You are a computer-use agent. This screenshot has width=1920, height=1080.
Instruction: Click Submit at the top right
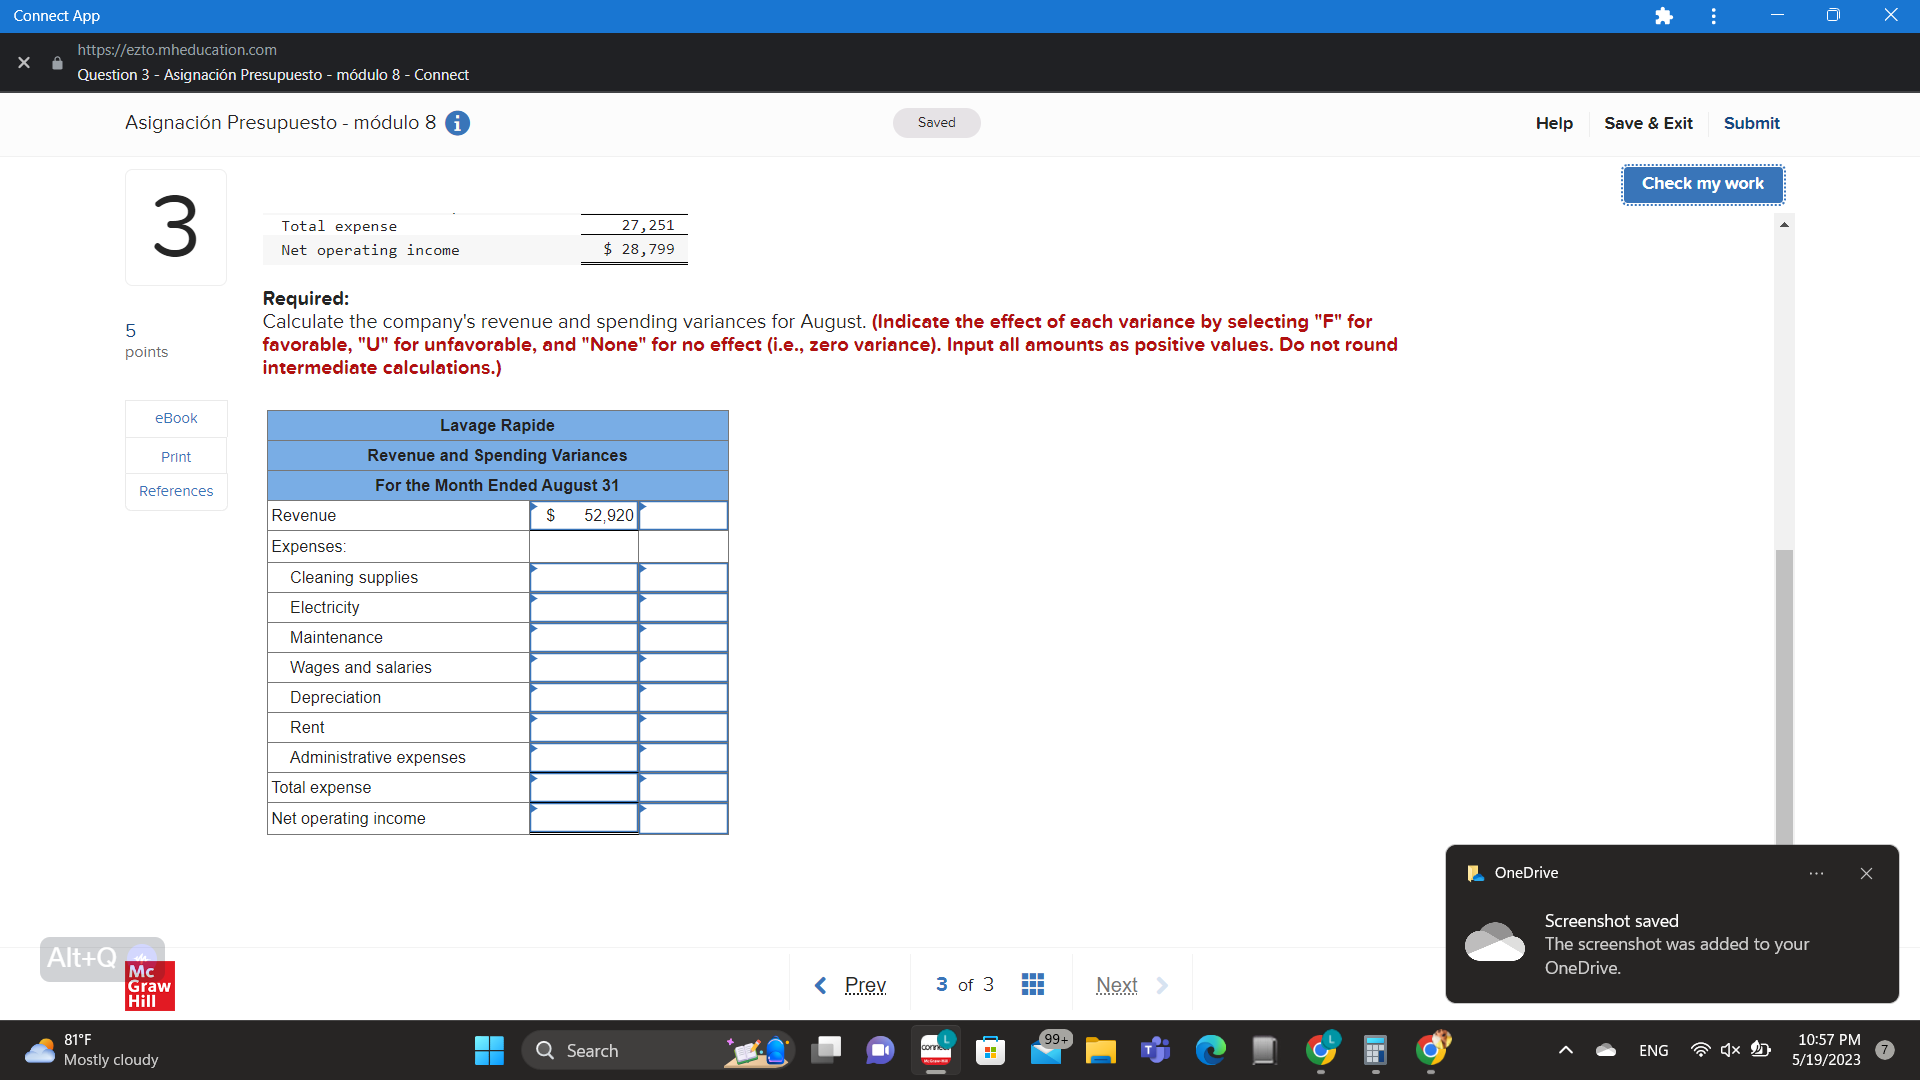pos(1751,123)
